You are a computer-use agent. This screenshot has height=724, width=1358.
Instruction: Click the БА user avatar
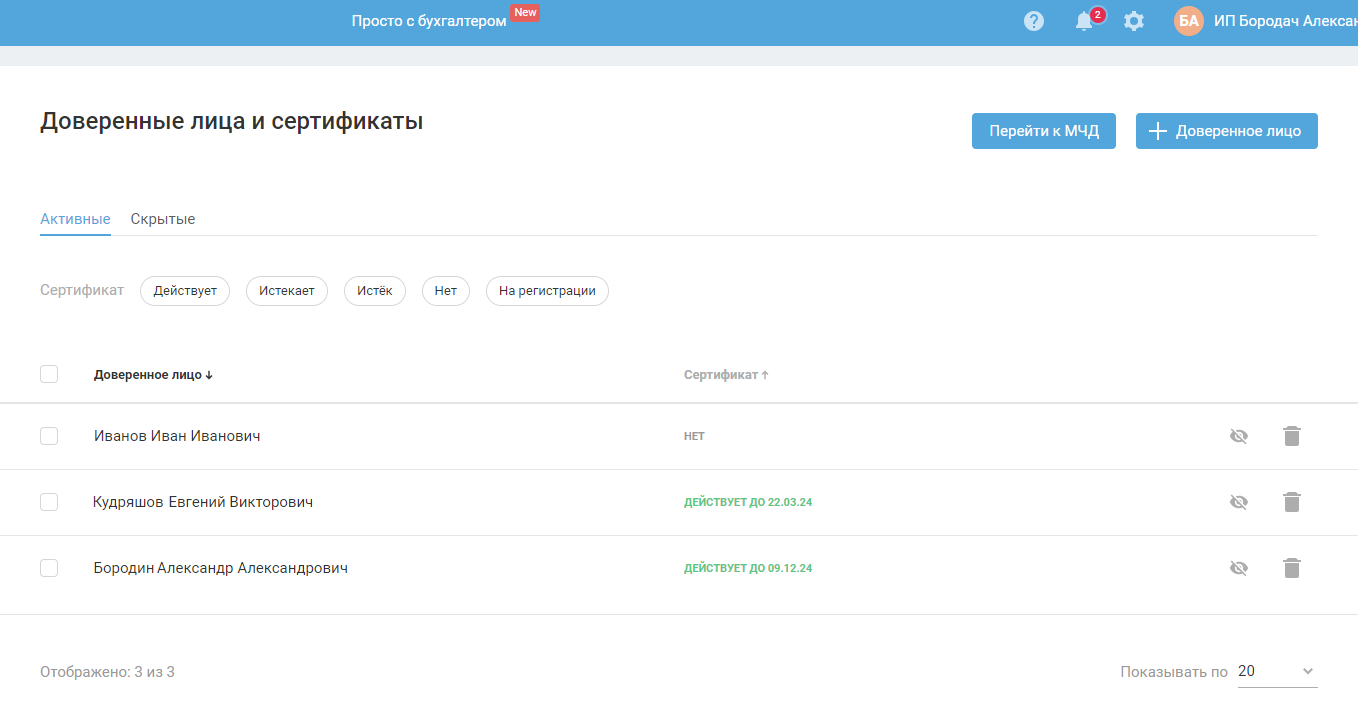click(x=1189, y=21)
